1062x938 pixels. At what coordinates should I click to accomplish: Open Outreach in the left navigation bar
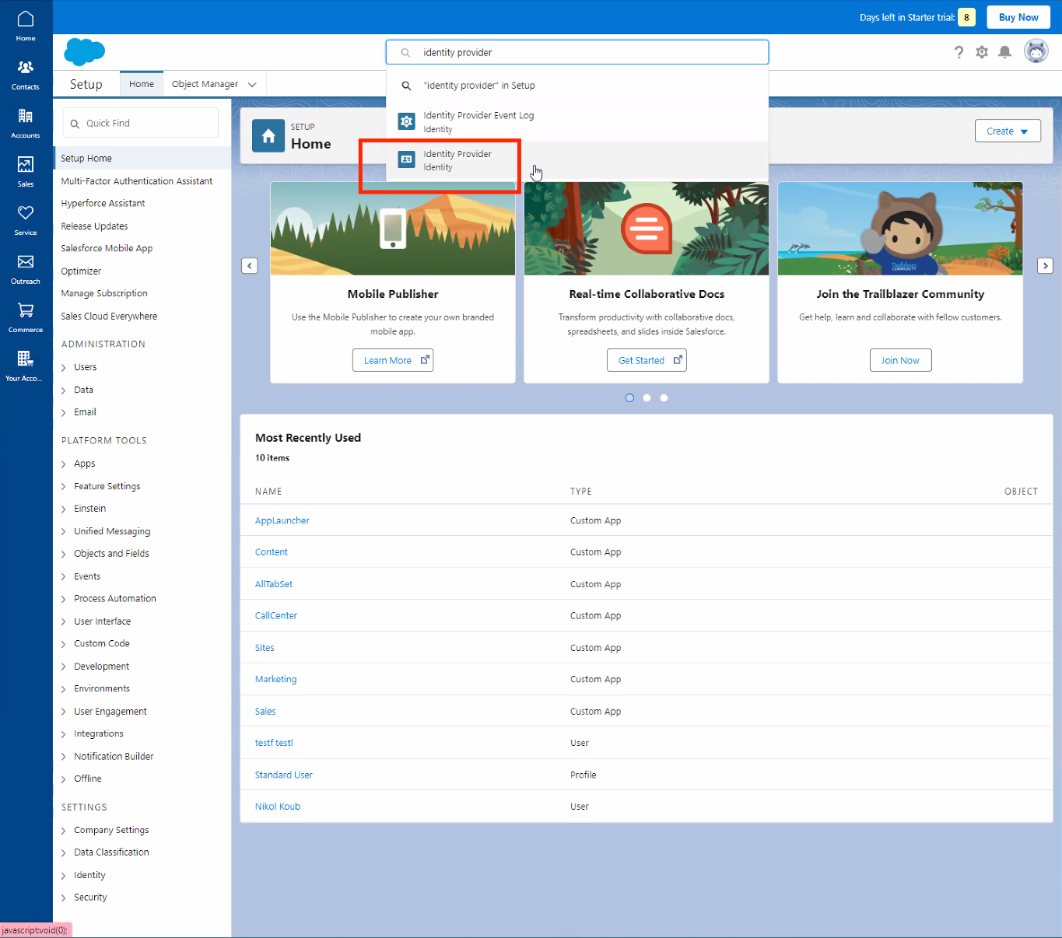point(26,270)
